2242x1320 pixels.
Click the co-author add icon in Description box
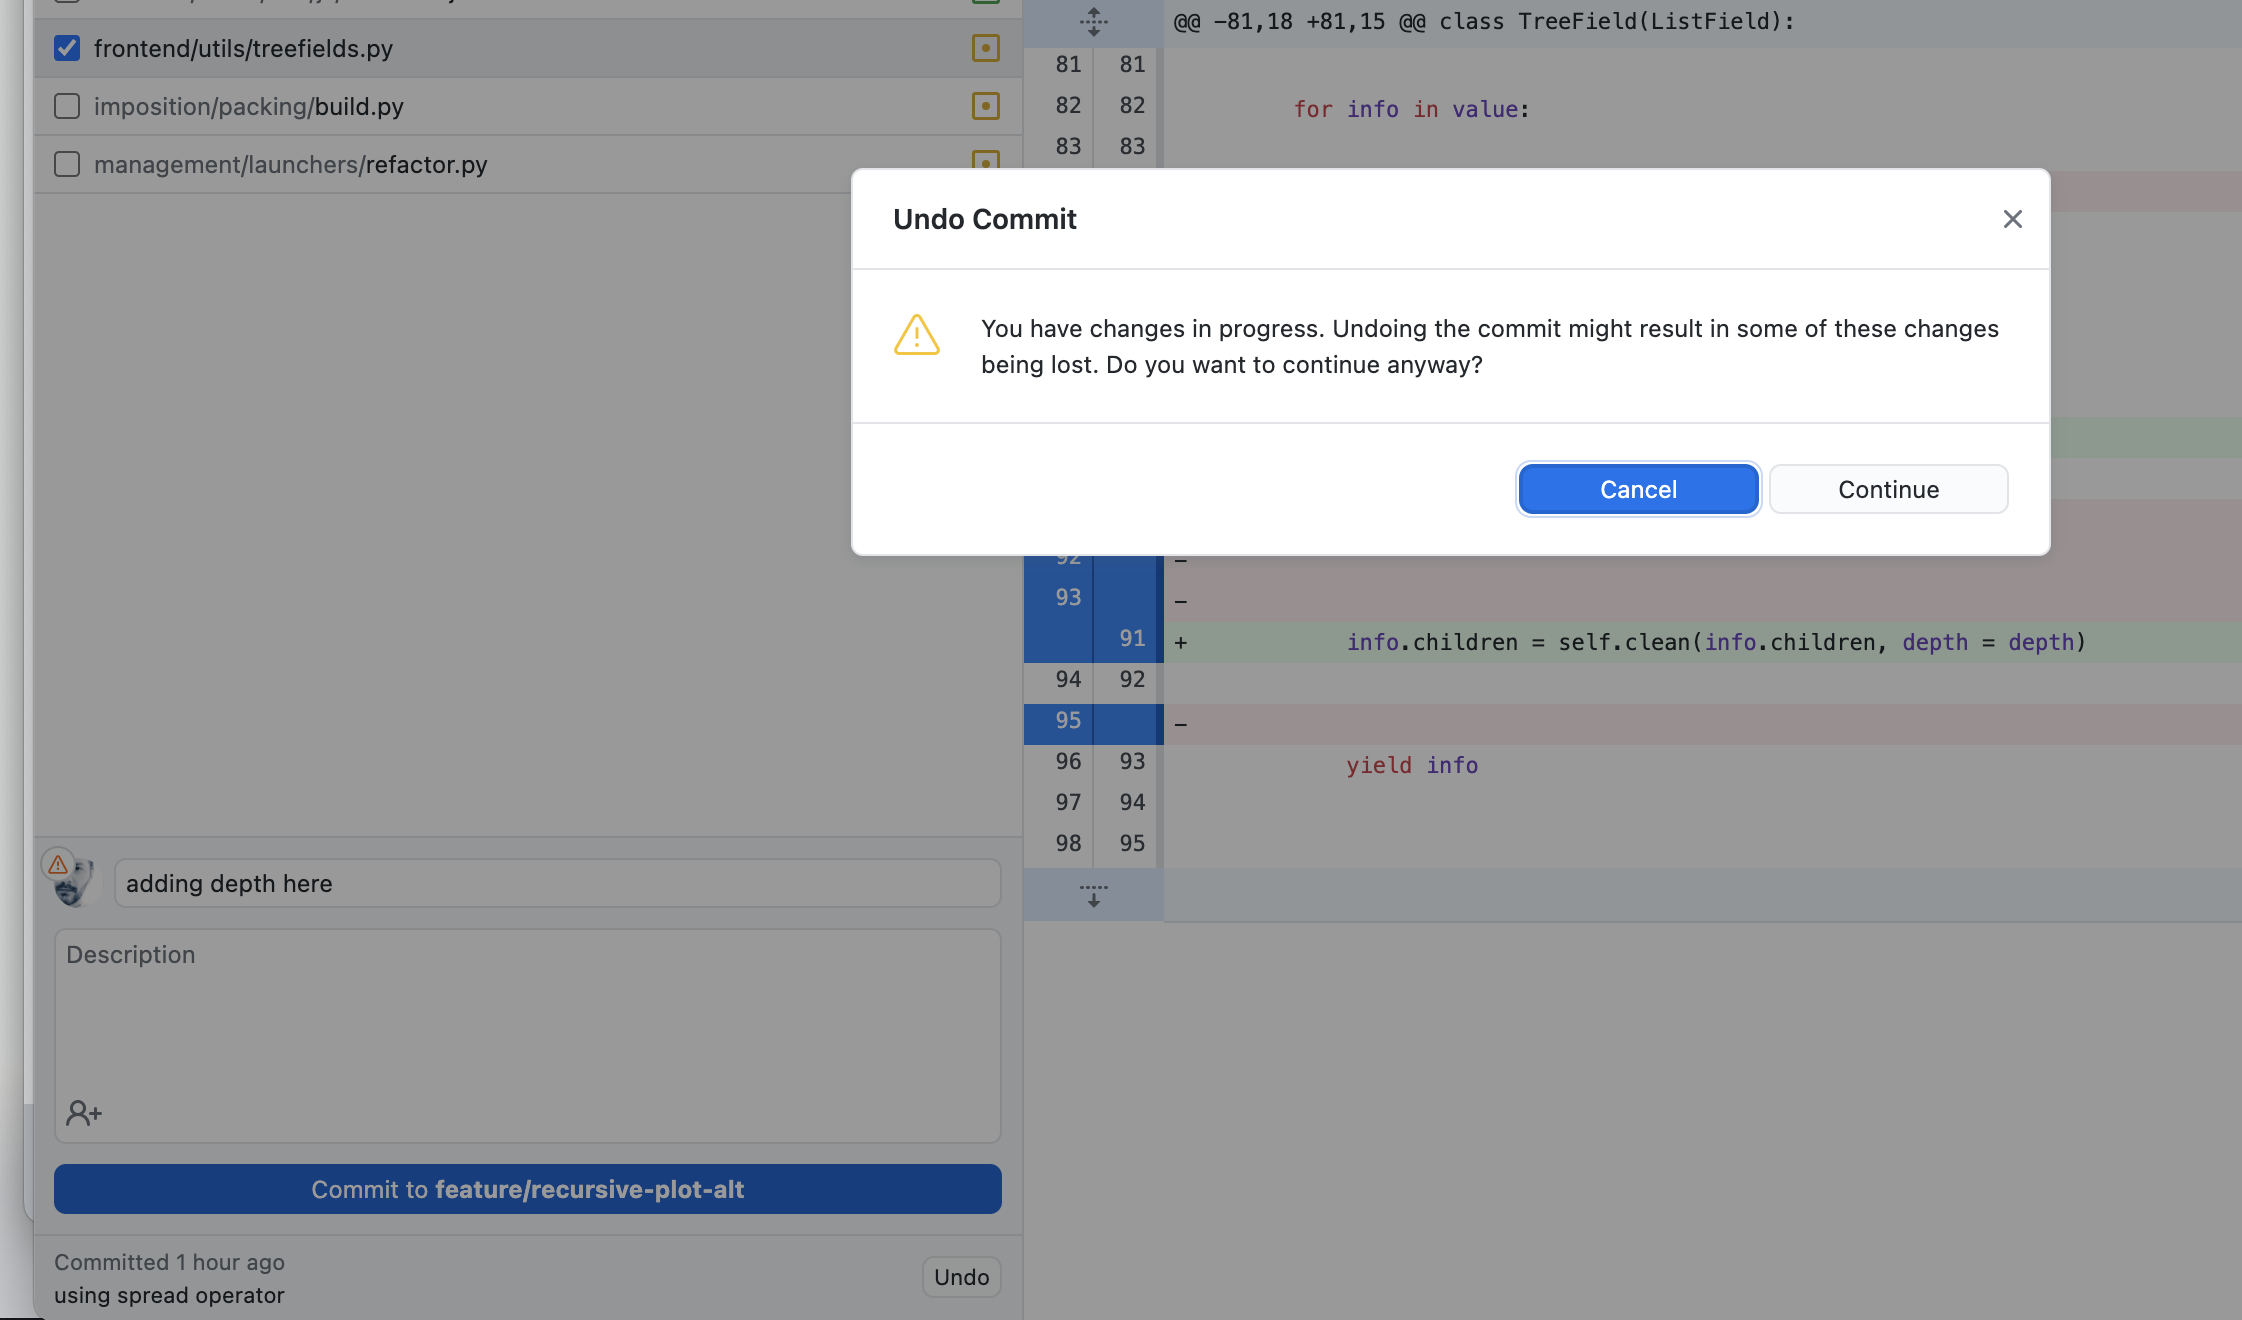coord(84,1111)
